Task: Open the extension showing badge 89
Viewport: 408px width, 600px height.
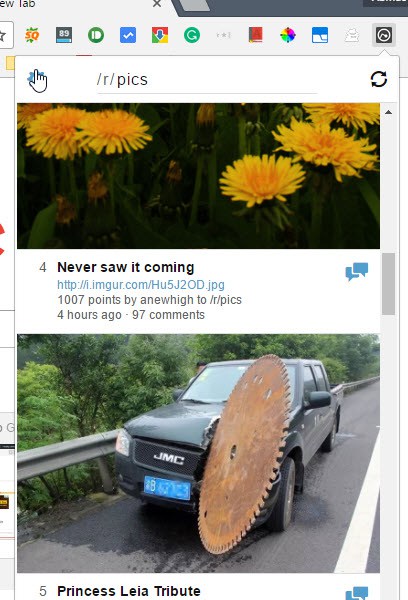Action: tap(64, 35)
